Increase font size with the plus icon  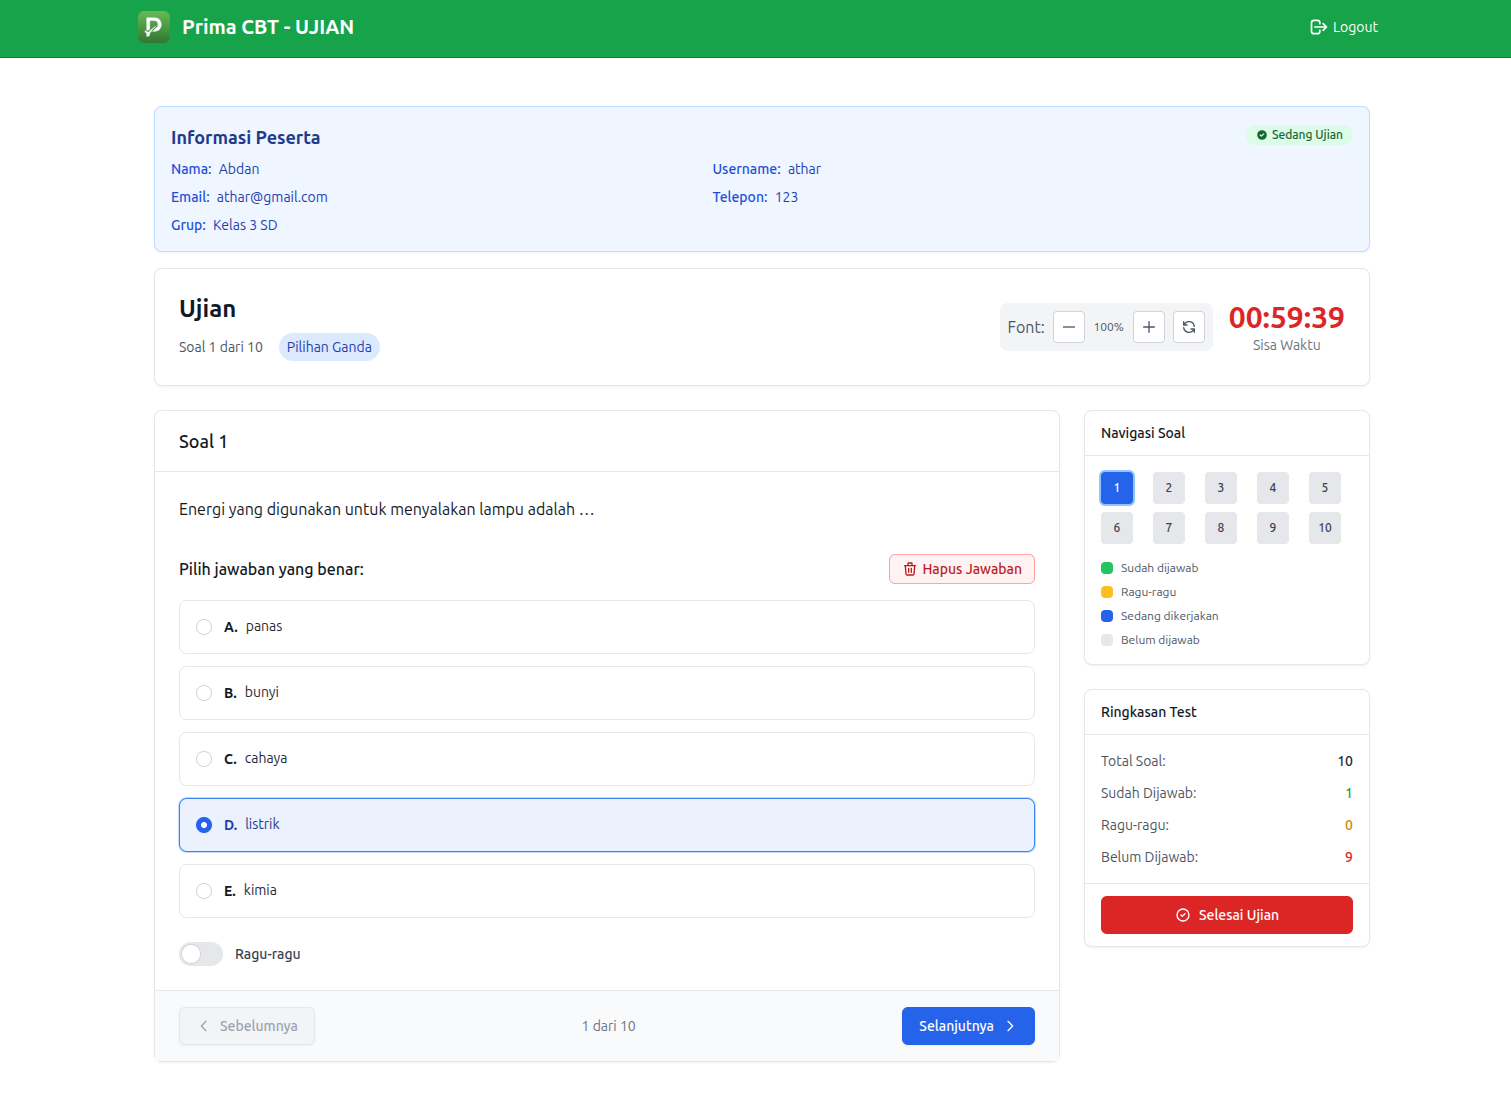(x=1148, y=327)
